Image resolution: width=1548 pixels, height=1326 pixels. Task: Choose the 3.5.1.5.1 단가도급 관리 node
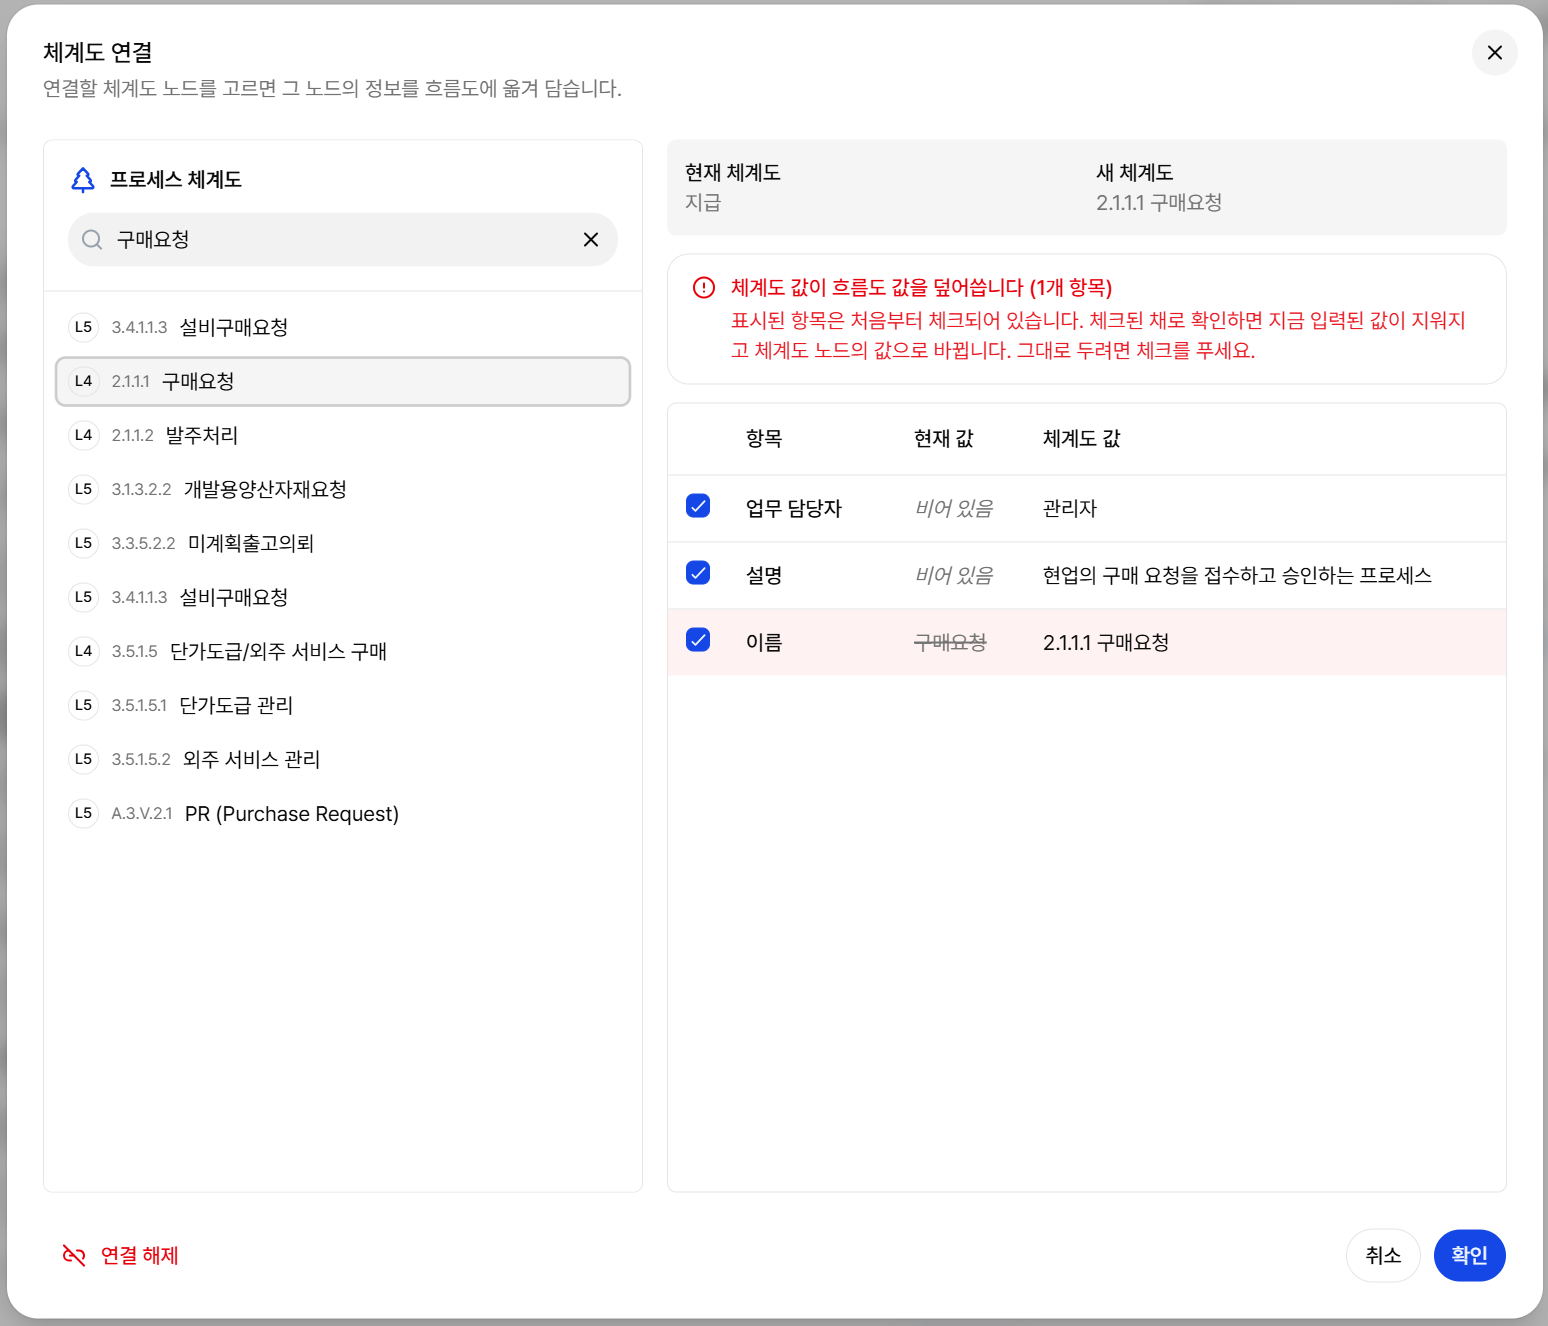pos(343,705)
